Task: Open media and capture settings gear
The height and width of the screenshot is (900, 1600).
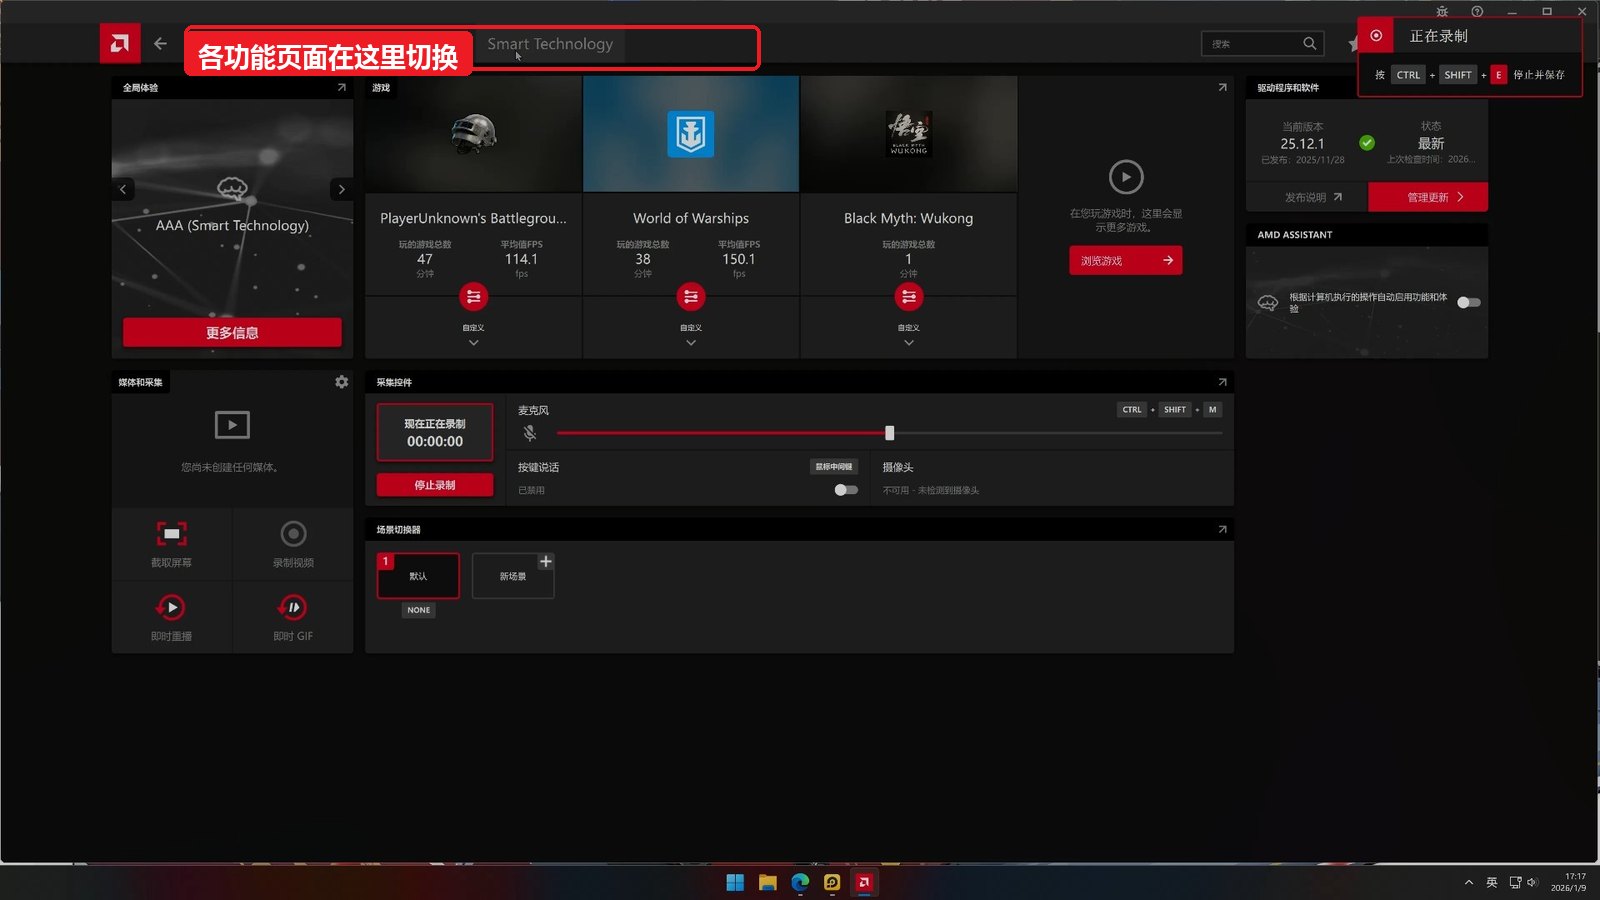Action: coord(342,382)
